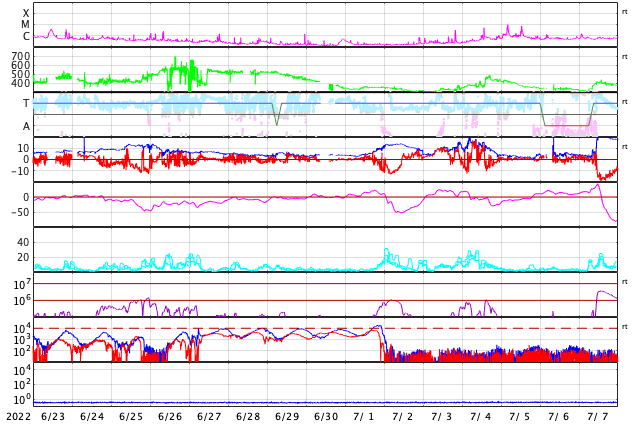Click the -10 axis label
This screenshot has height=424, width=634.
coord(21,171)
